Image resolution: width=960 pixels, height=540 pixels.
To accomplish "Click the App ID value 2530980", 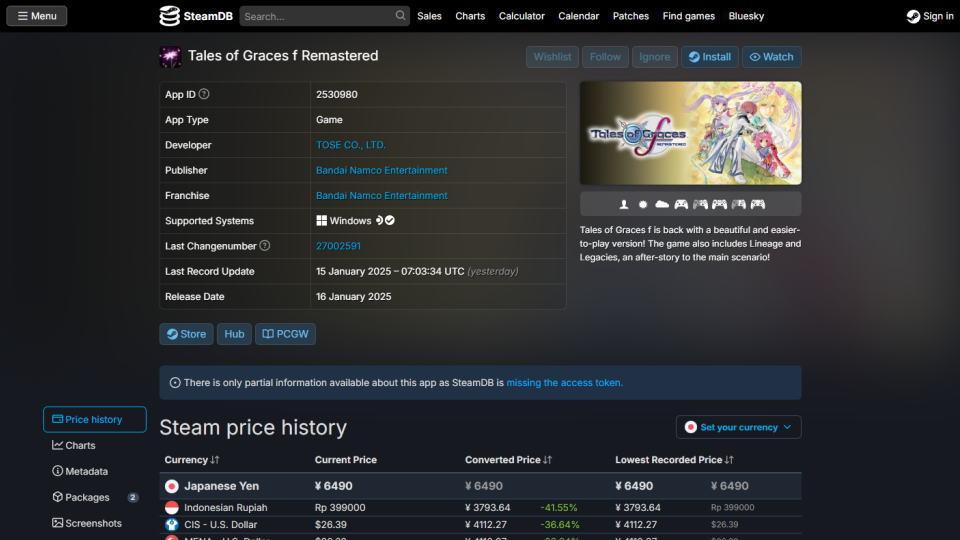I will 337,94.
